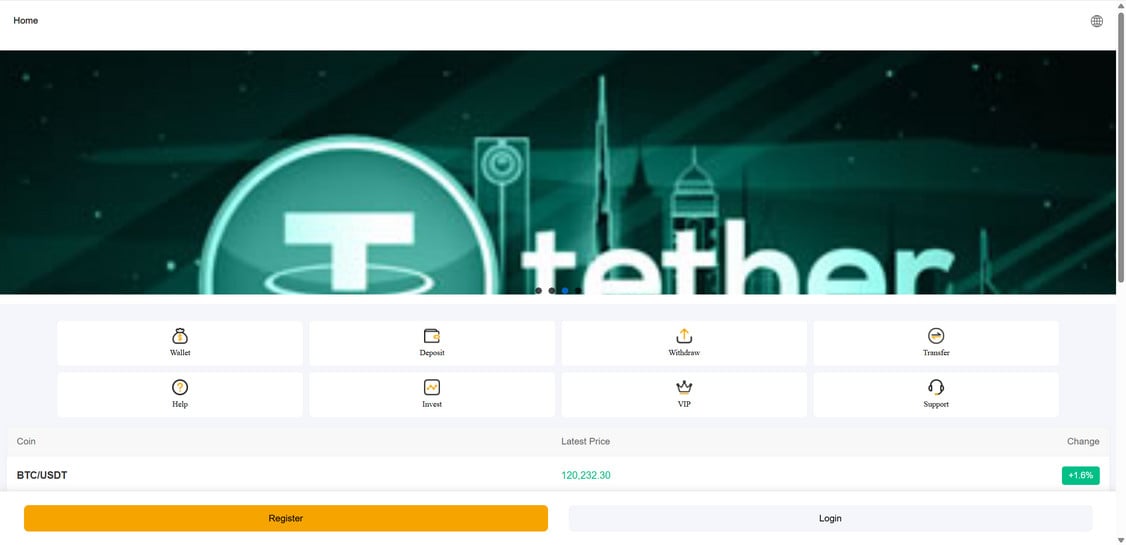Image resolution: width=1126 pixels, height=545 pixels.
Task: Click the 120,232.30 latest price
Action: click(586, 475)
